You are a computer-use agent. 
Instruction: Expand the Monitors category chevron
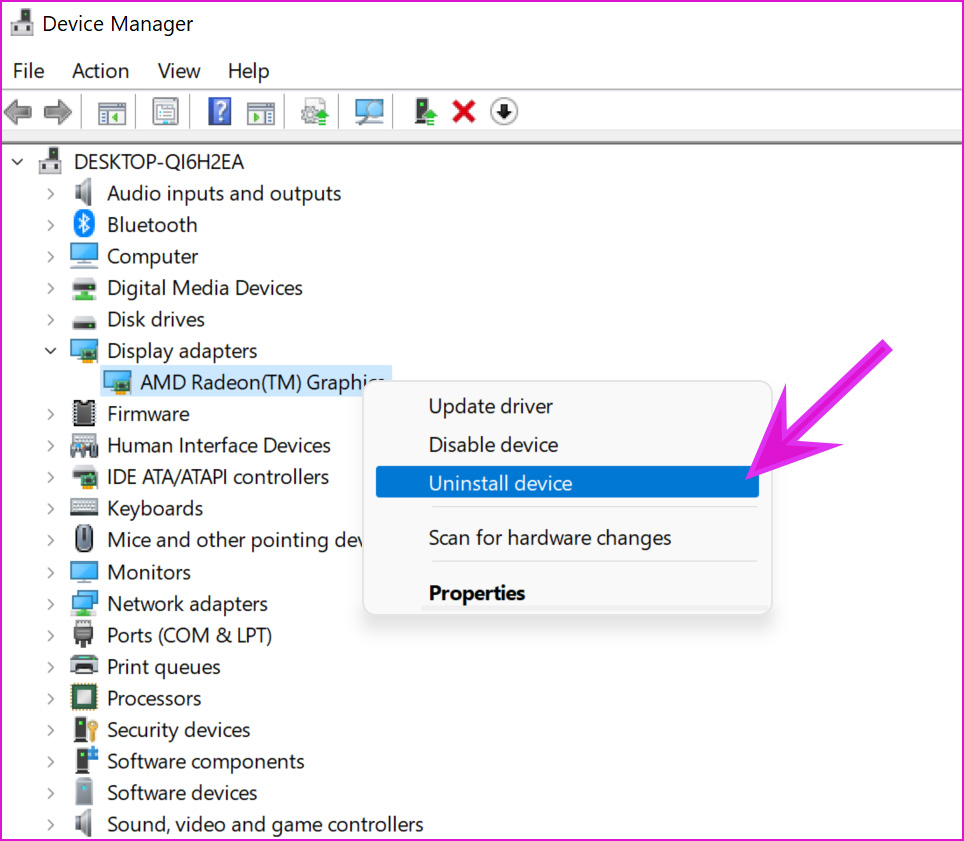pyautogui.click(x=50, y=572)
